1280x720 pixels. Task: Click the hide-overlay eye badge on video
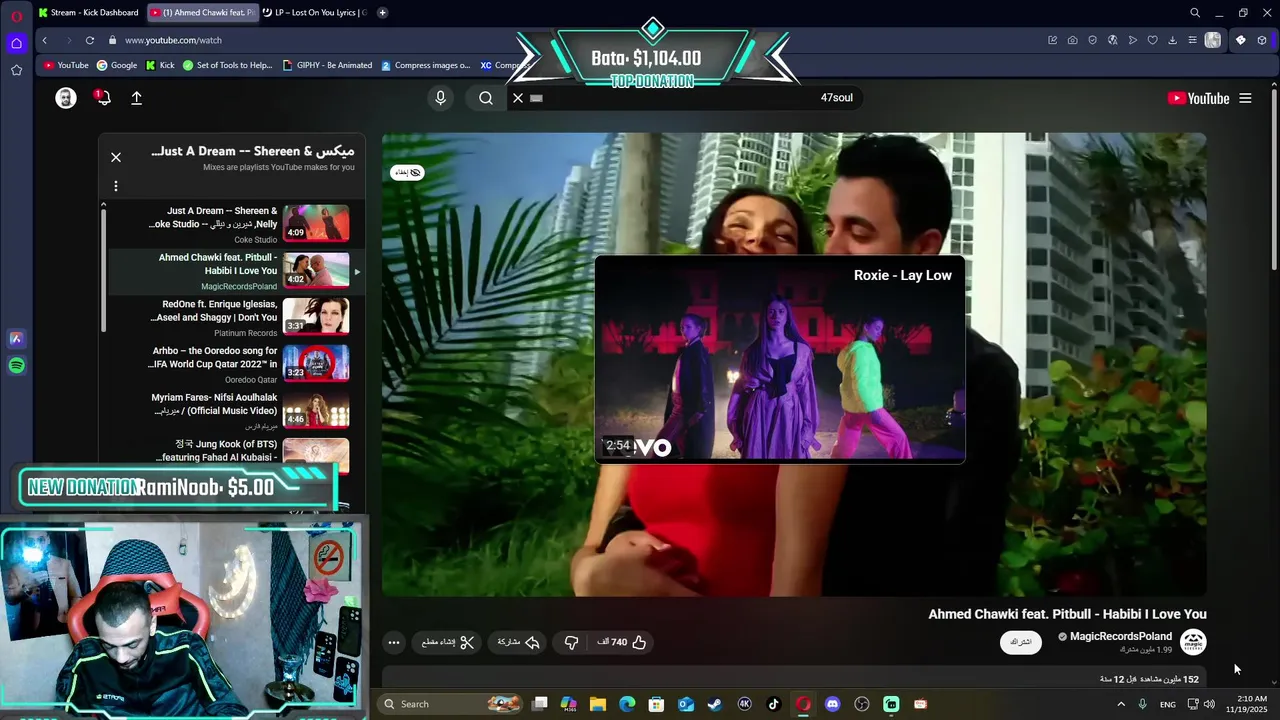(407, 172)
